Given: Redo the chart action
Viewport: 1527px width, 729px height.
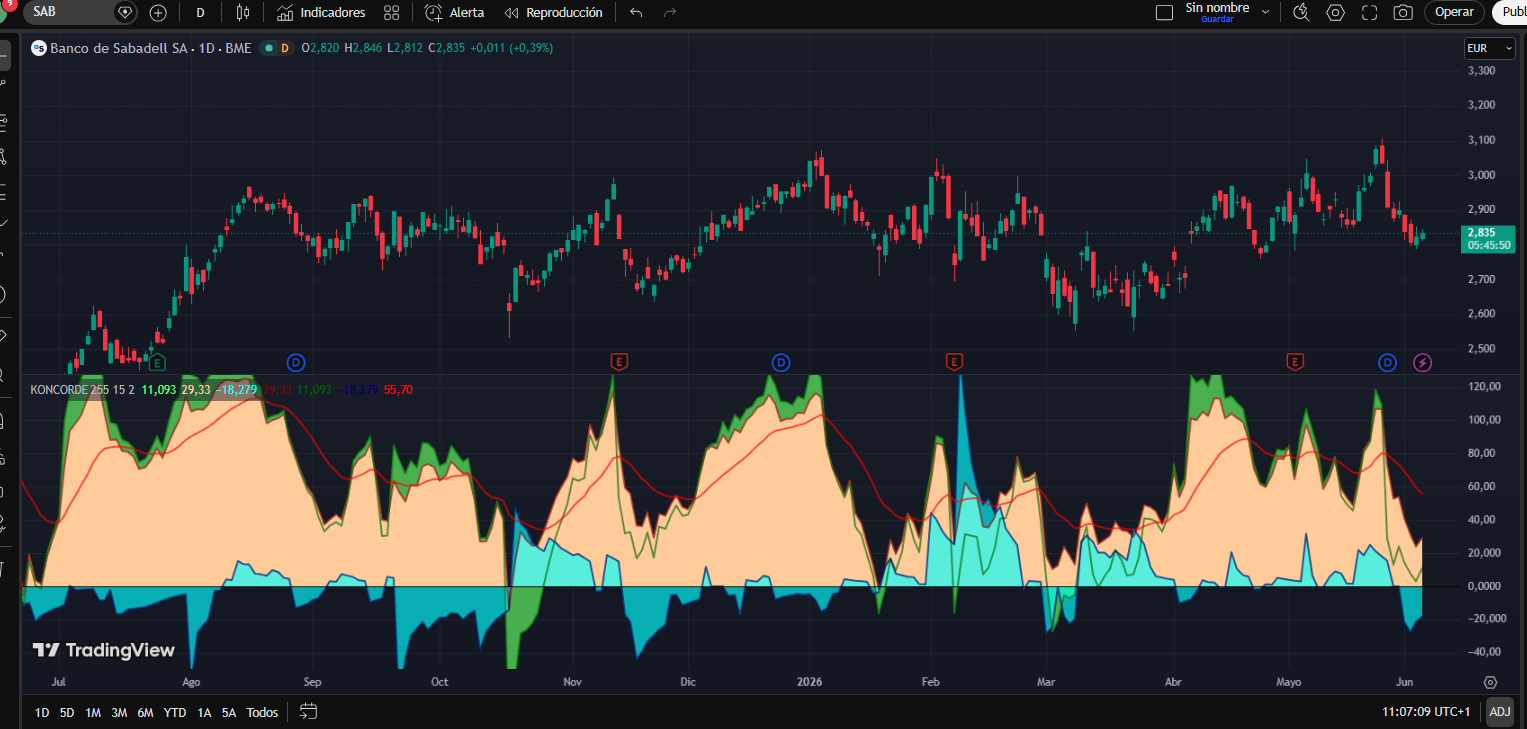Looking at the screenshot, I should (669, 13).
